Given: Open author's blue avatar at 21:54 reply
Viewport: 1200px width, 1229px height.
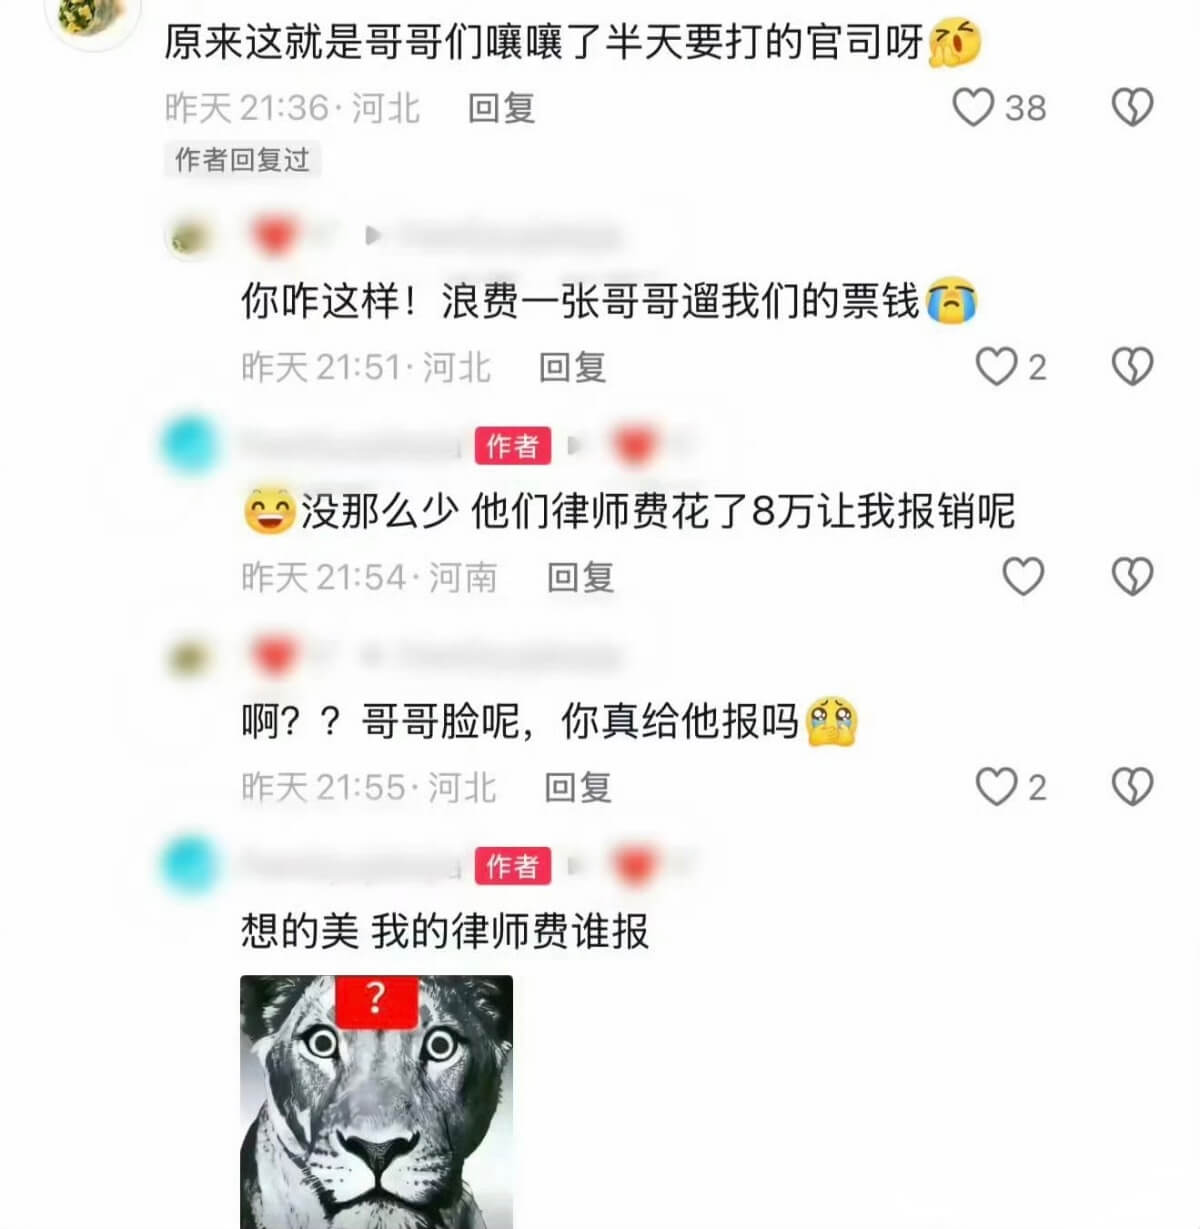Looking at the screenshot, I should (x=188, y=446).
